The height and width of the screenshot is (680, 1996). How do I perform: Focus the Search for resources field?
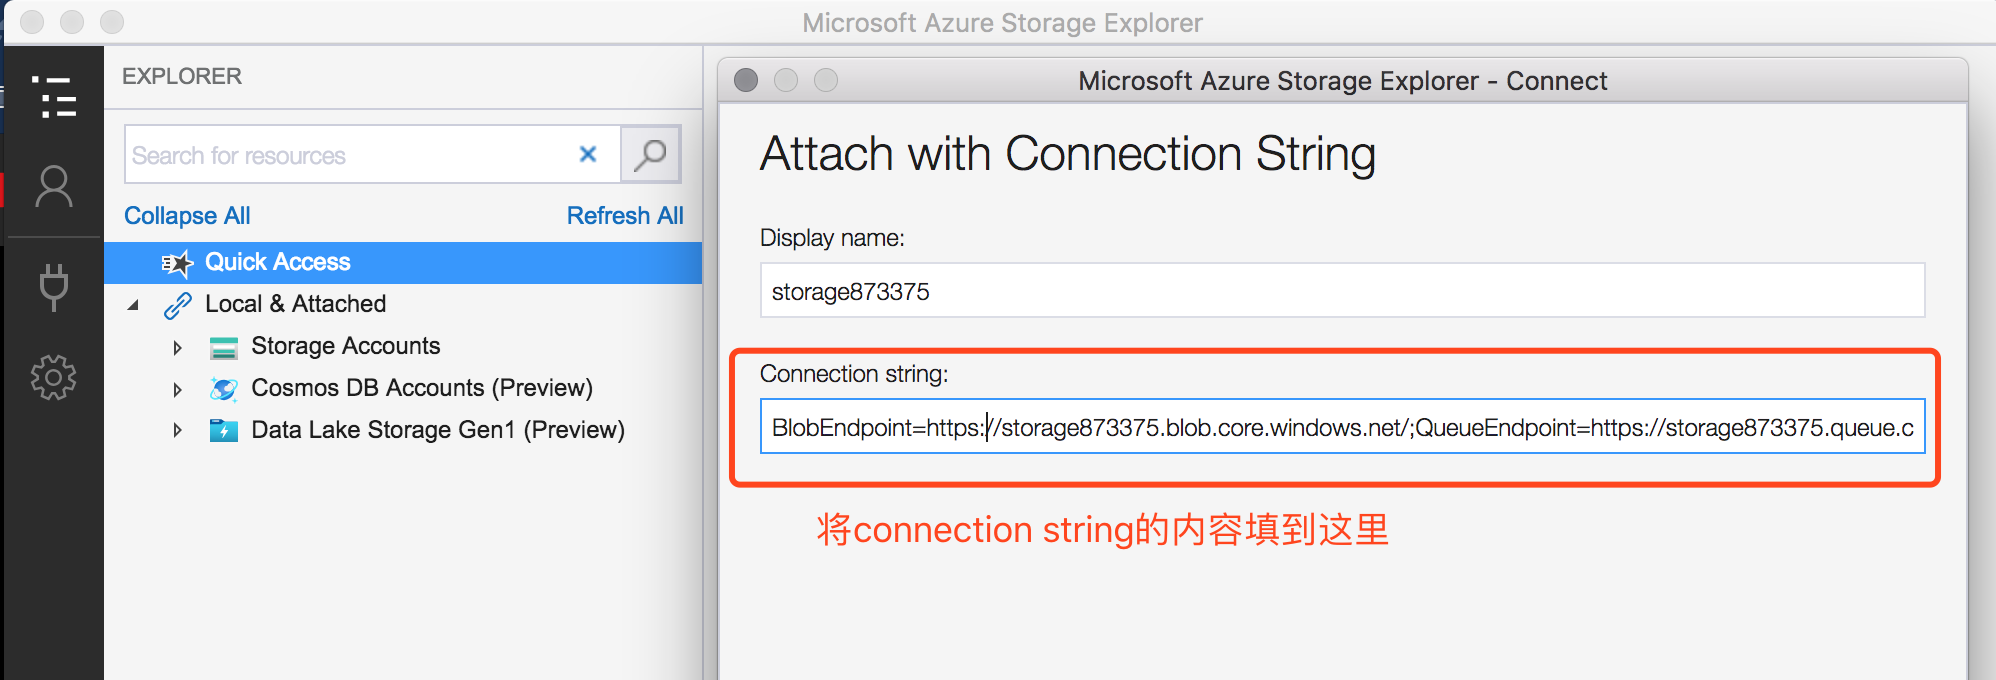tap(348, 155)
